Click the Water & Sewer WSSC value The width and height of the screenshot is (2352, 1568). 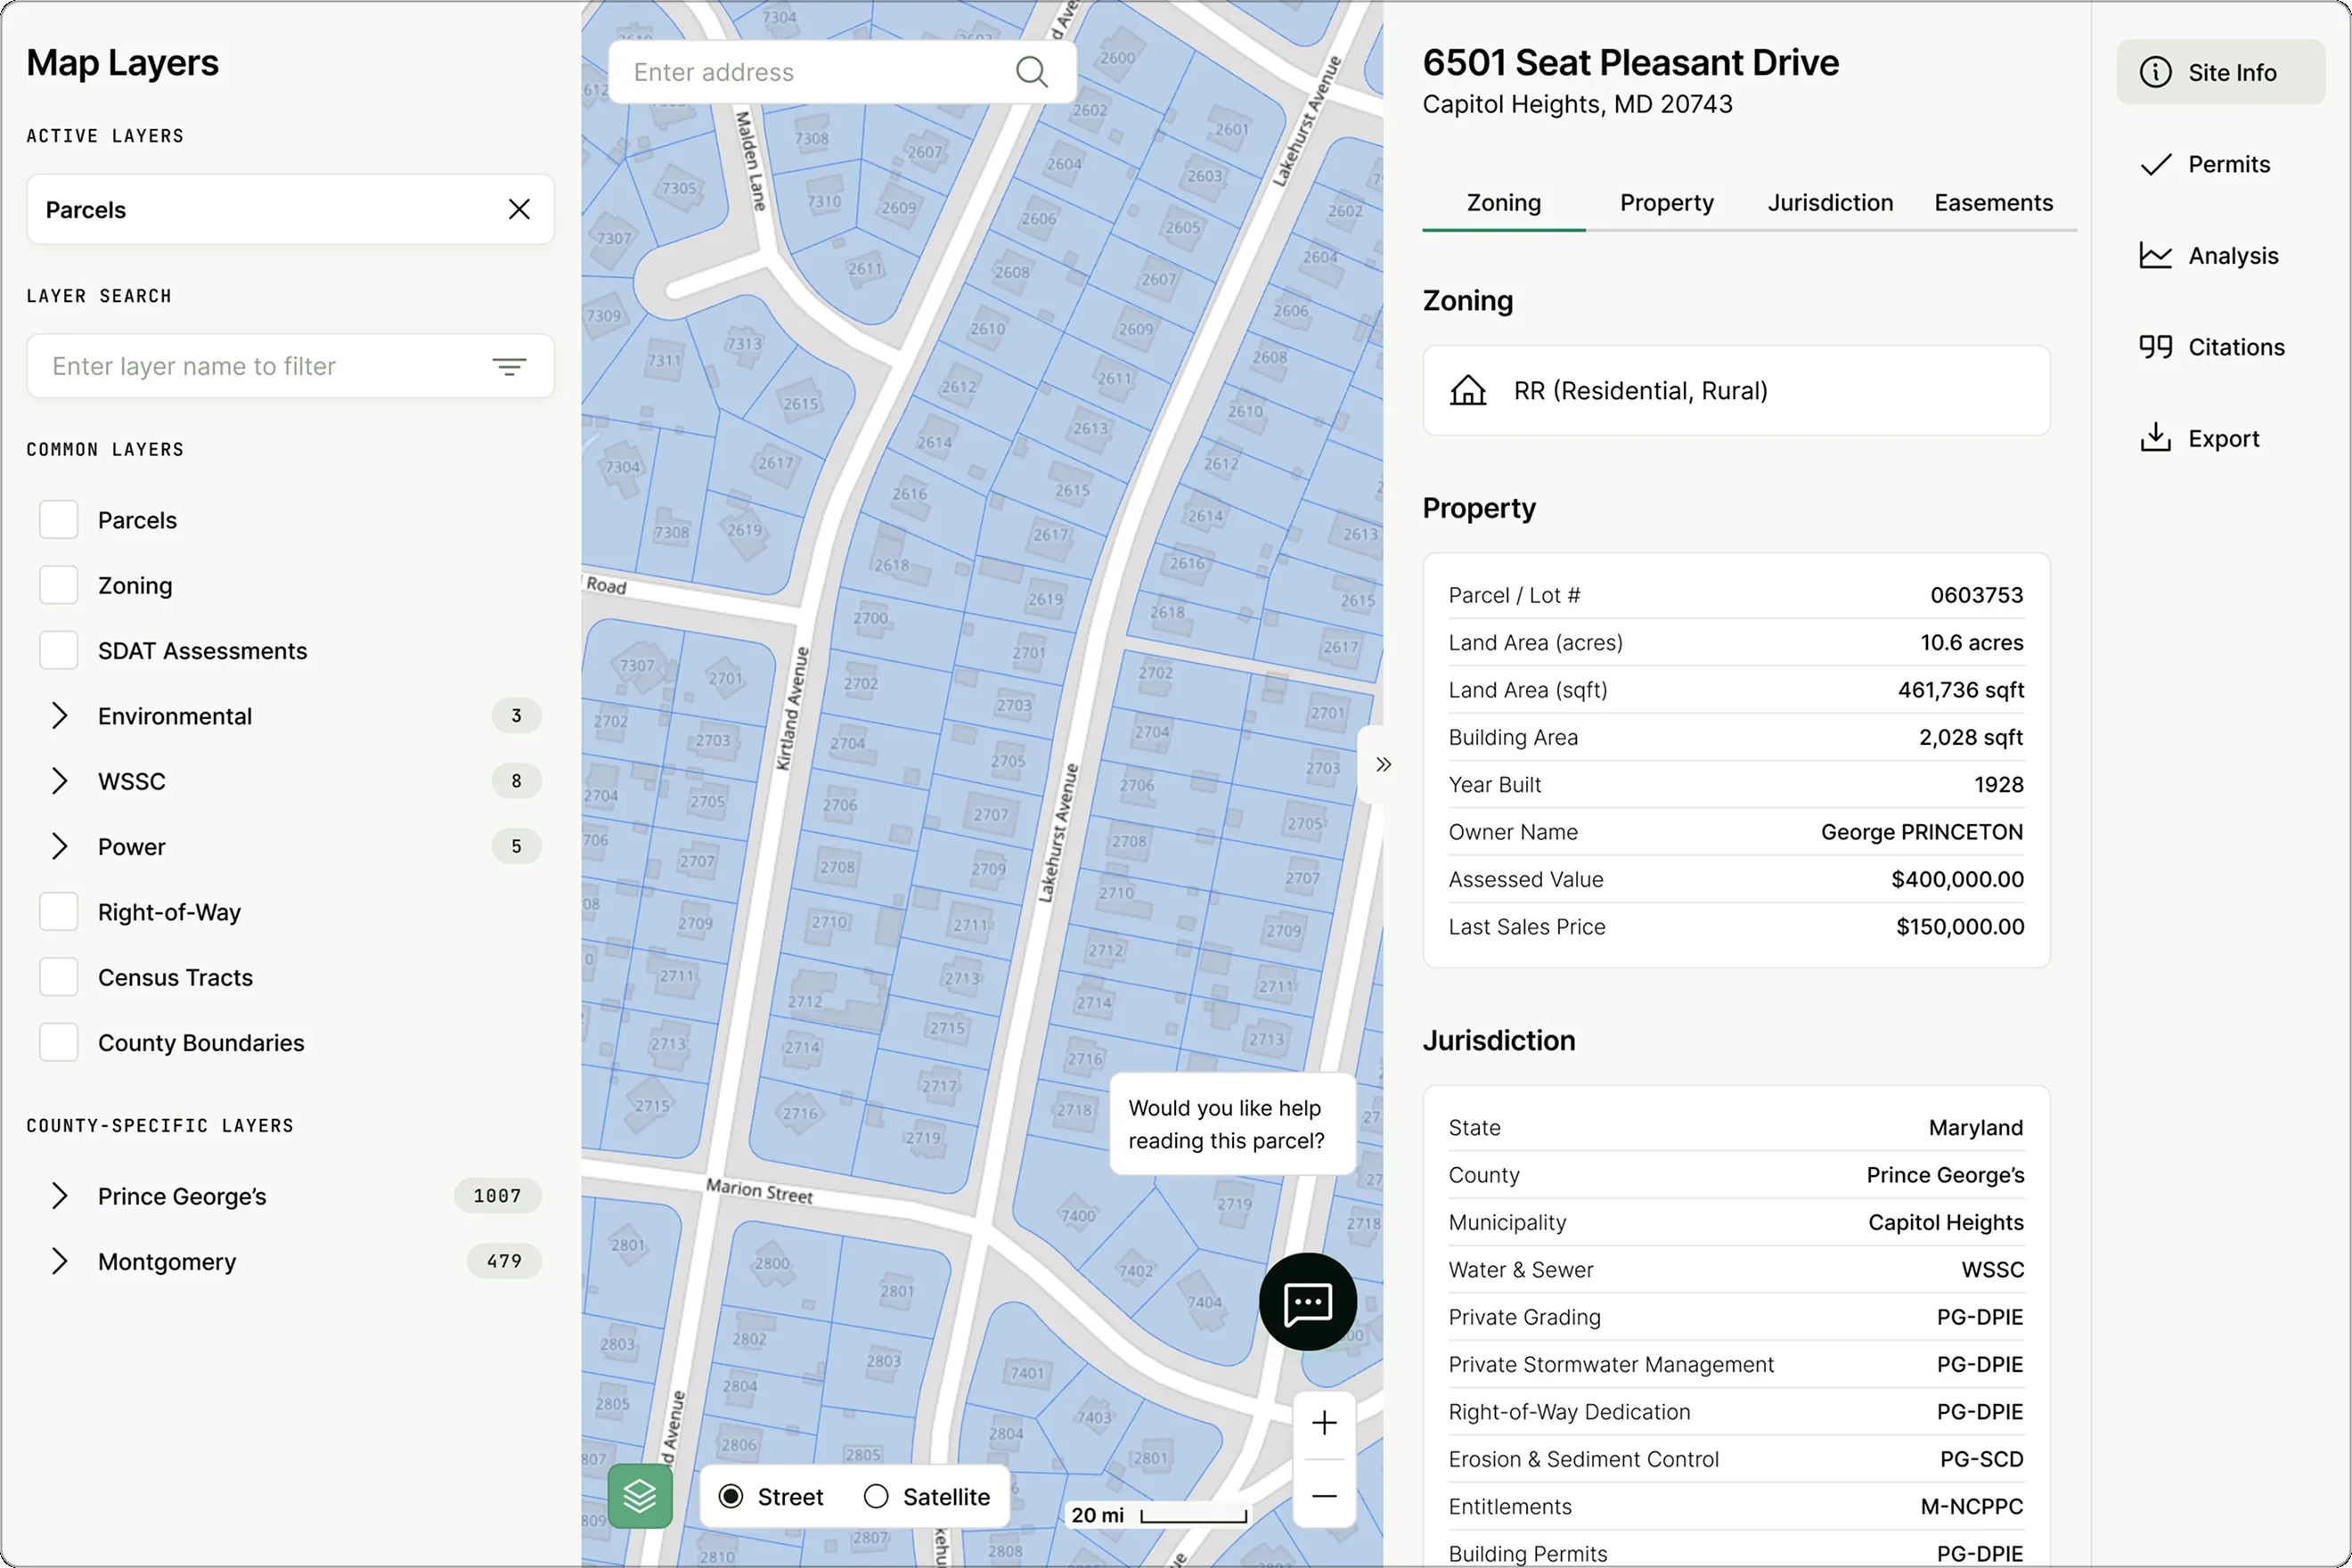coord(1992,1270)
